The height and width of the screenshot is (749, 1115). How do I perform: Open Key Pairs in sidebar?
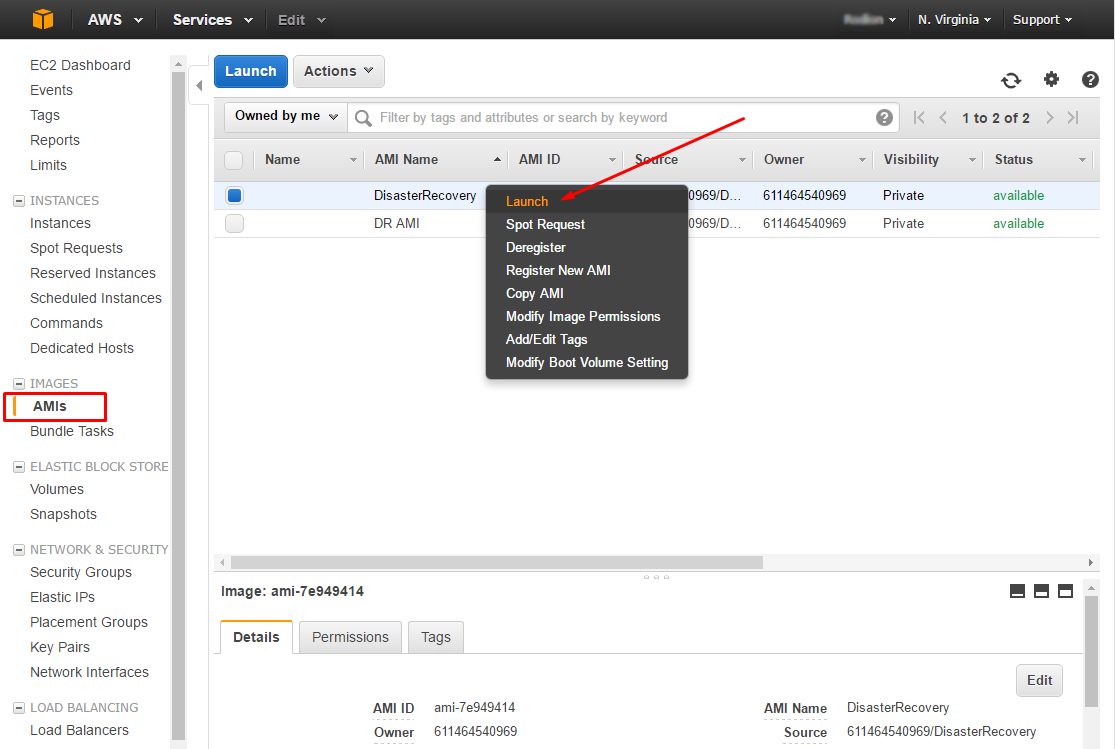coord(60,647)
